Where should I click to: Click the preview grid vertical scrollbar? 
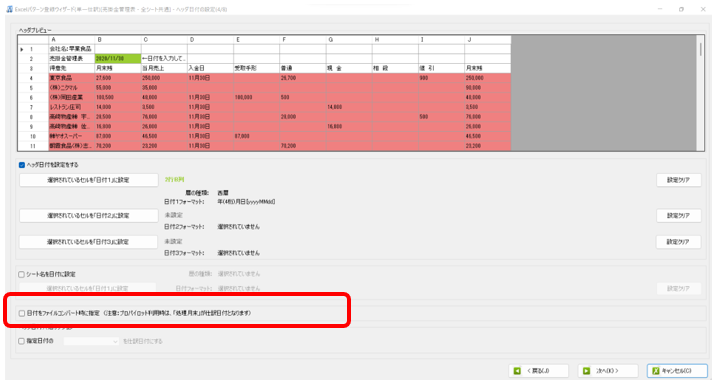701,93
